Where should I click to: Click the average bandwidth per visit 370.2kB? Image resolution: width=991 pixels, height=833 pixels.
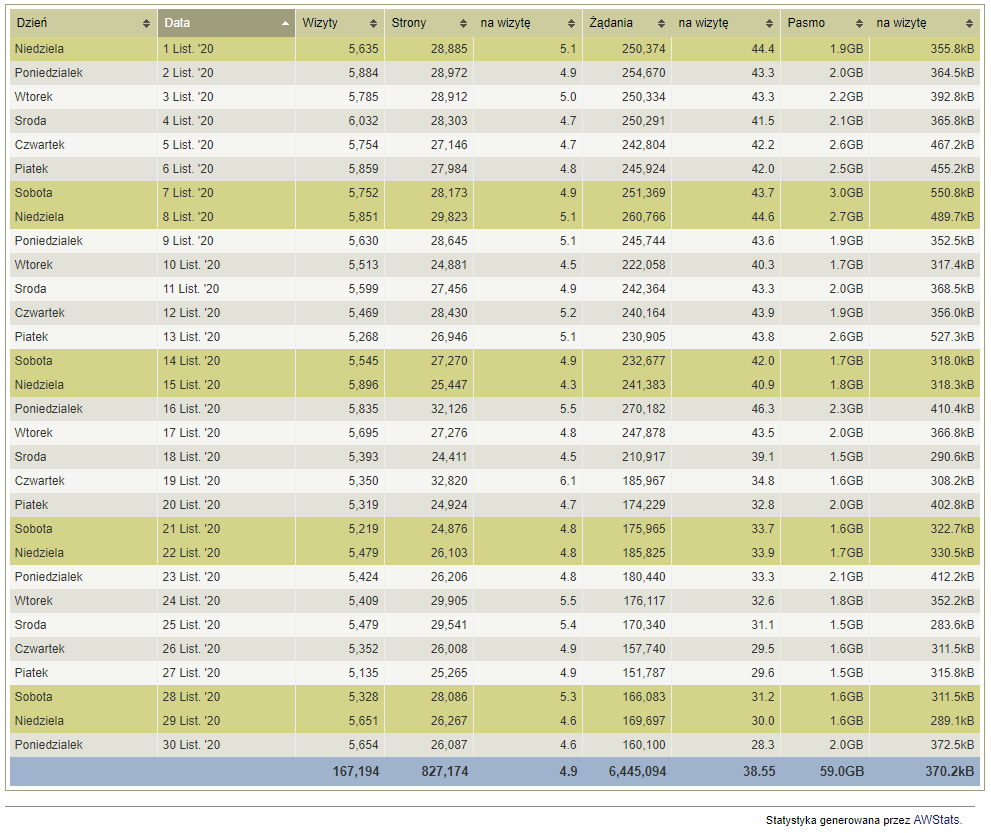click(x=950, y=772)
